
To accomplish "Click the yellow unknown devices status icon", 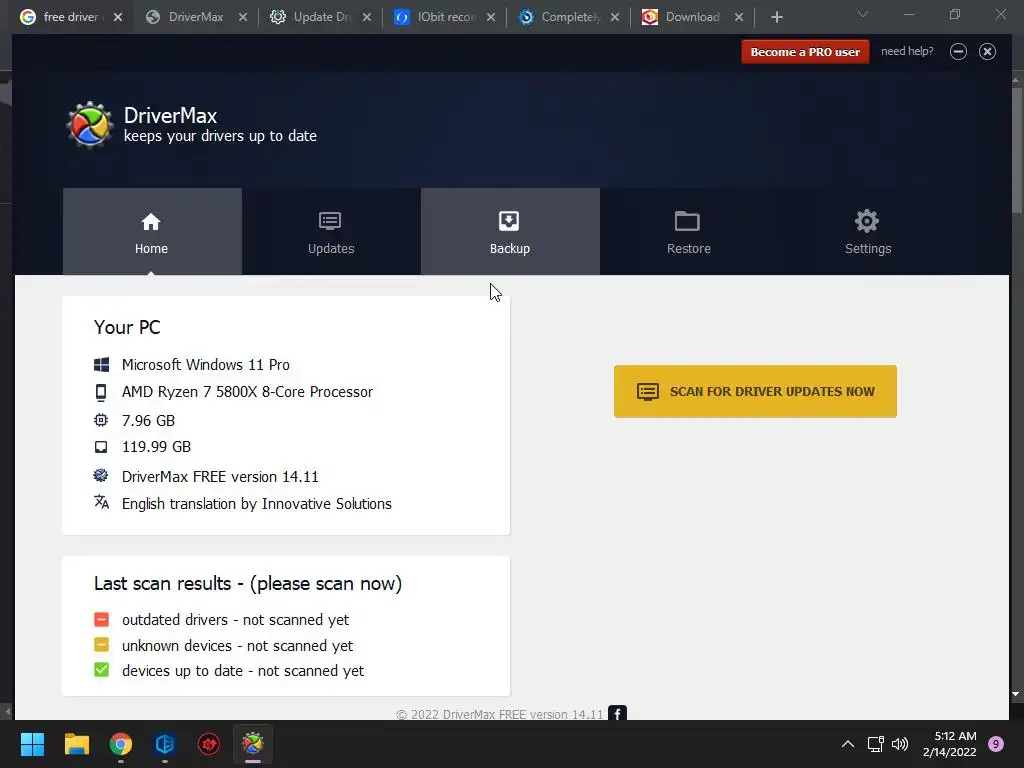I will [101, 645].
